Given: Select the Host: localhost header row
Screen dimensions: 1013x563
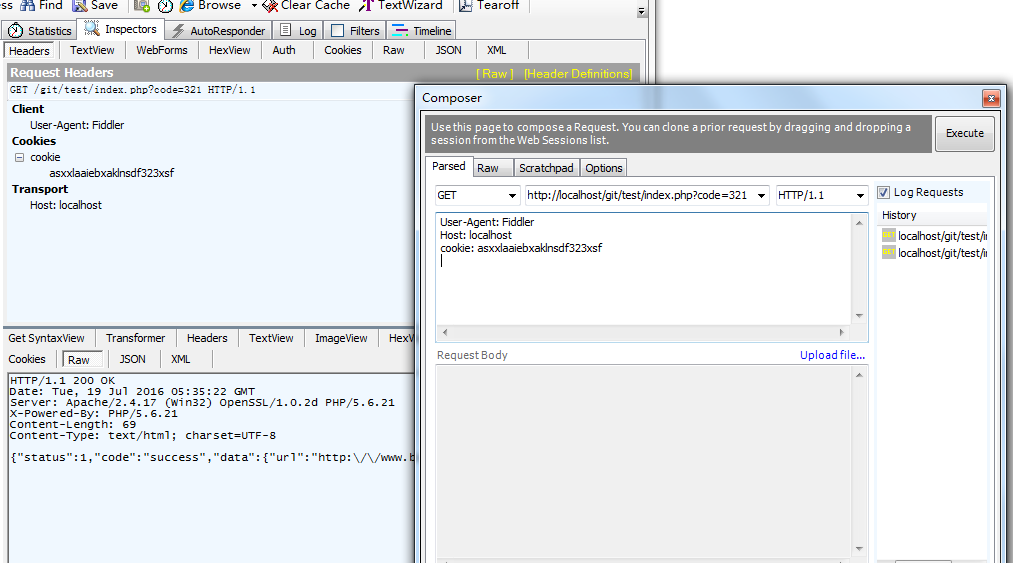Looking at the screenshot, I should (x=66, y=205).
